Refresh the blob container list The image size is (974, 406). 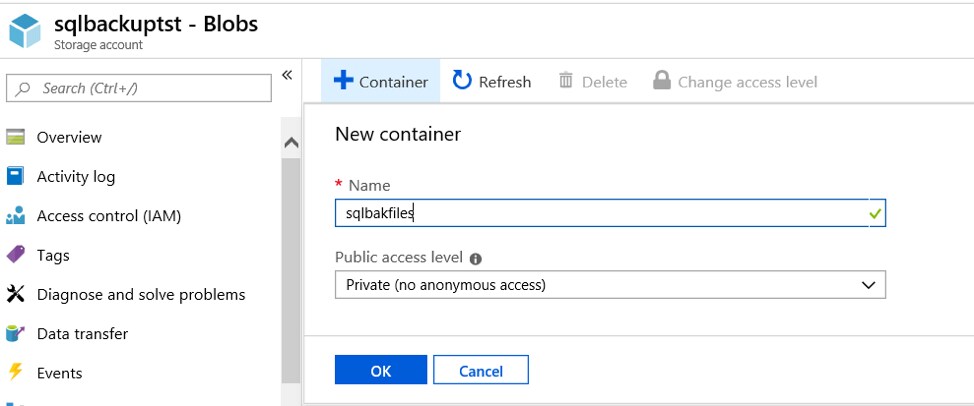492,82
